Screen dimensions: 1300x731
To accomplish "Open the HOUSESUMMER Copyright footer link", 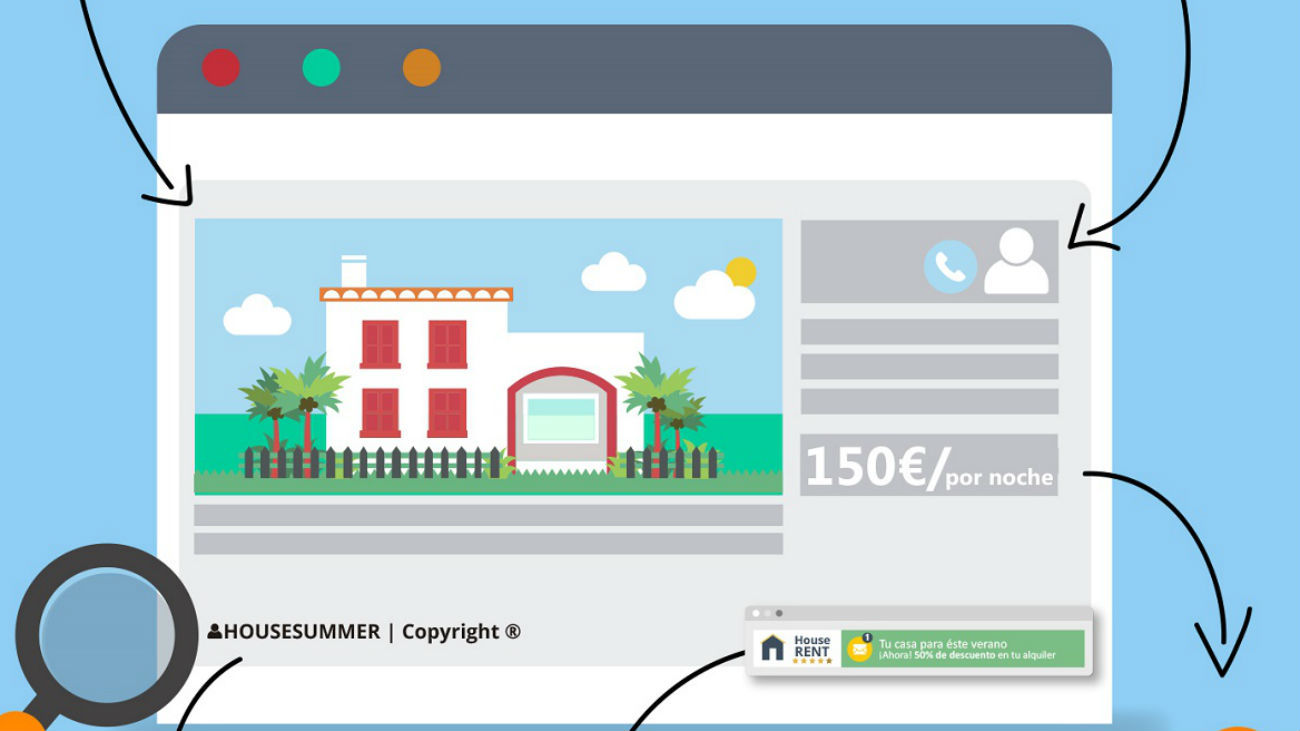I will [x=370, y=632].
